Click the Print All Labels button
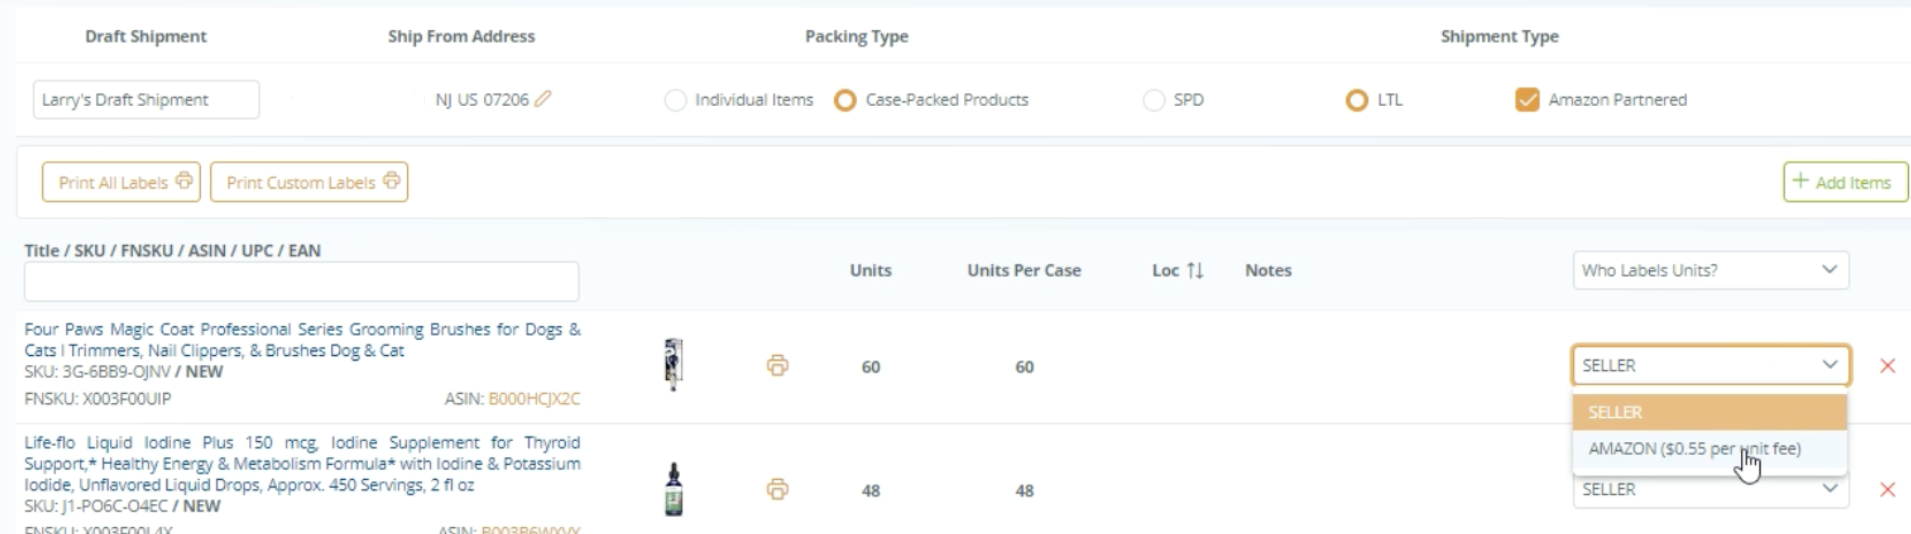 (x=121, y=182)
